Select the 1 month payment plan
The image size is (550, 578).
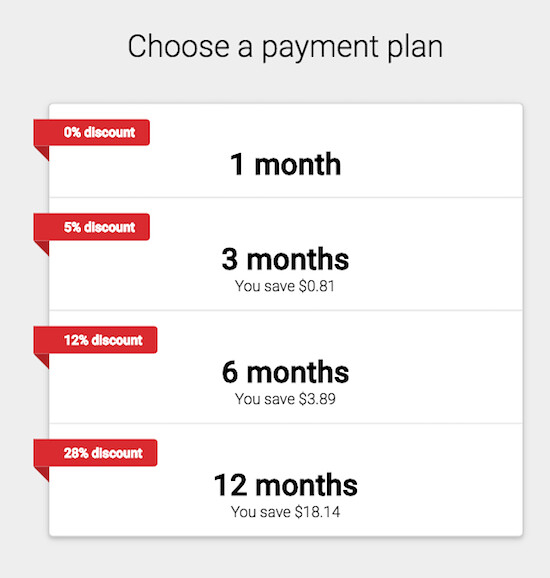click(x=286, y=151)
